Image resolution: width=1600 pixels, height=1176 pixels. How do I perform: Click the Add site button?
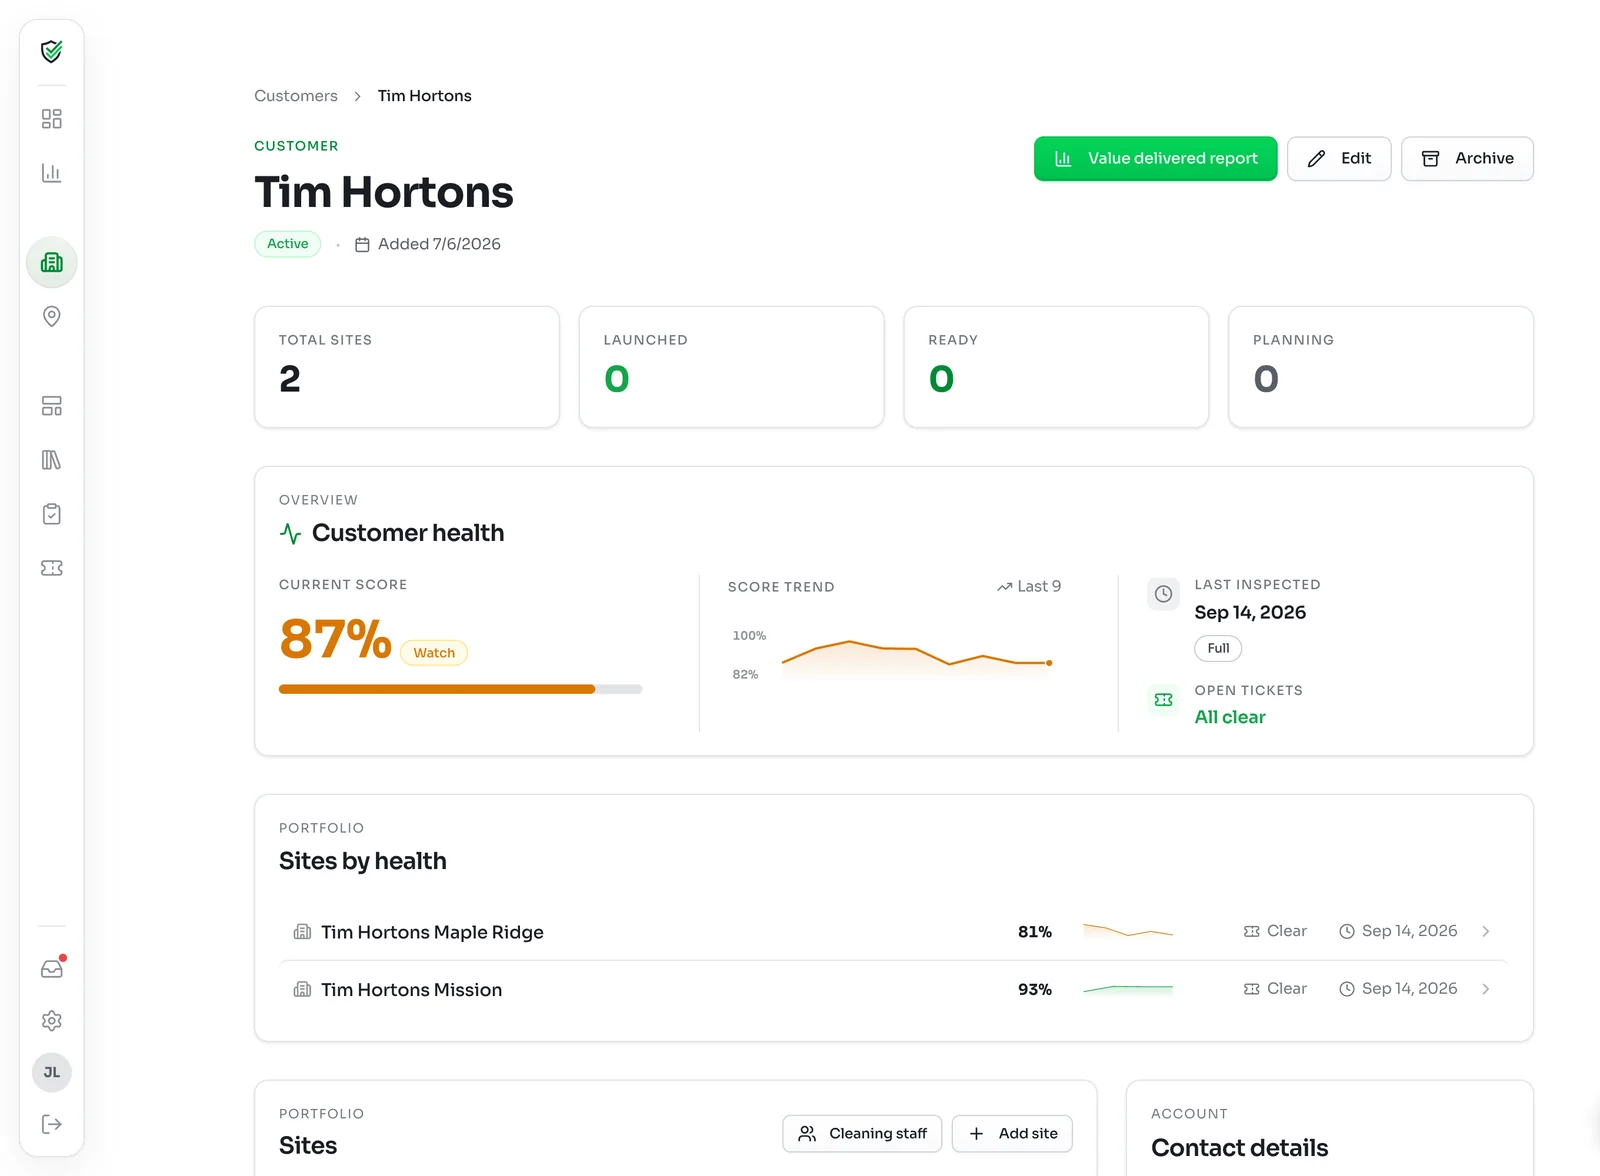(1012, 1133)
